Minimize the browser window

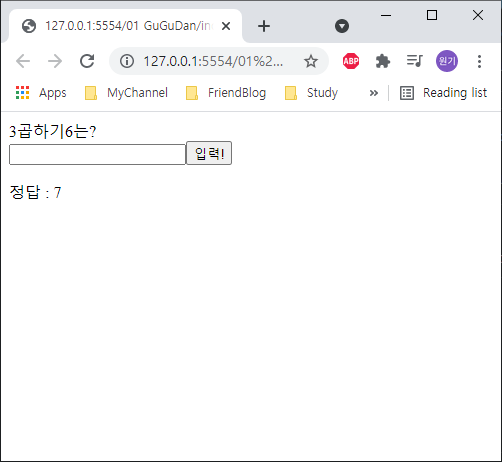[386, 15]
